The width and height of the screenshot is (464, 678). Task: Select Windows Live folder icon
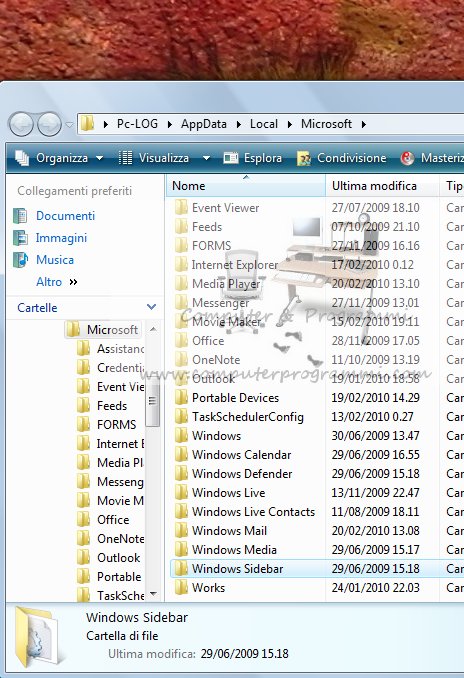pyautogui.click(x=181, y=493)
